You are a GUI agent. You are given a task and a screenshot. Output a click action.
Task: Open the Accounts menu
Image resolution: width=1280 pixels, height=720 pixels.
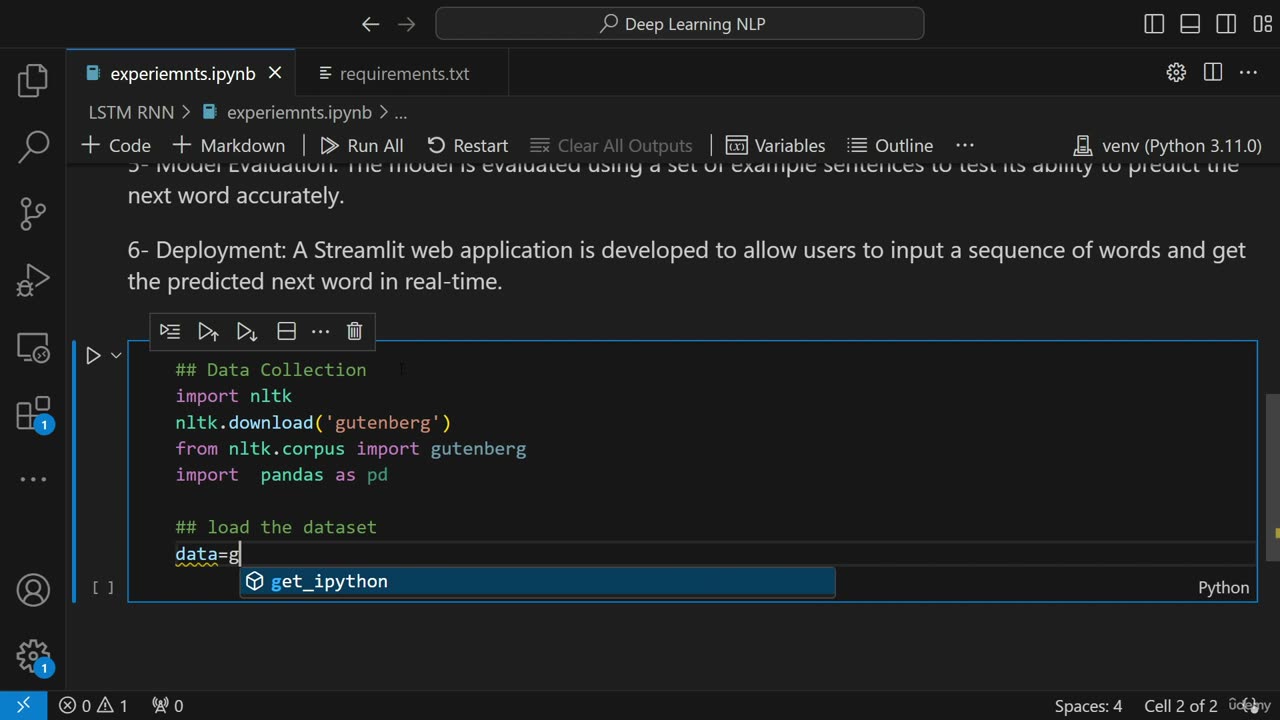pos(33,590)
